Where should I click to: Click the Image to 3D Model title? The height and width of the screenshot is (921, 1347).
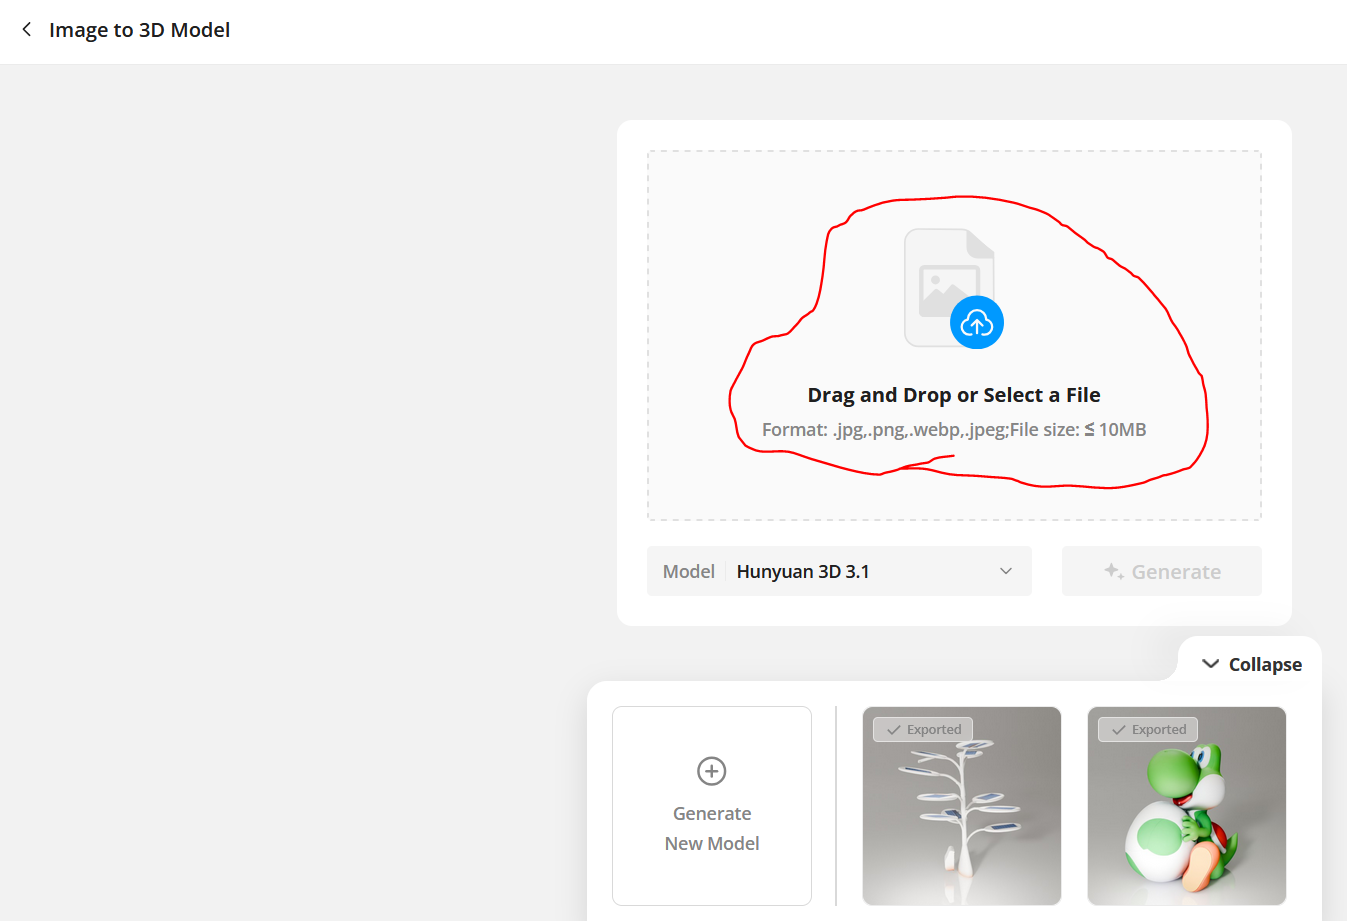(140, 30)
